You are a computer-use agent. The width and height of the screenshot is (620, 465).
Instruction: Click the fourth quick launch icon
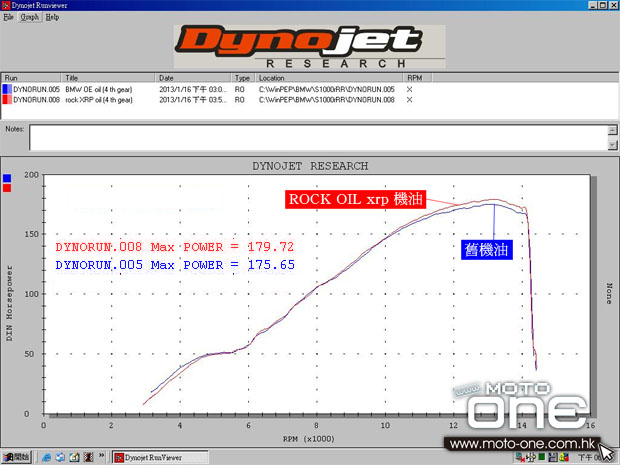88,457
